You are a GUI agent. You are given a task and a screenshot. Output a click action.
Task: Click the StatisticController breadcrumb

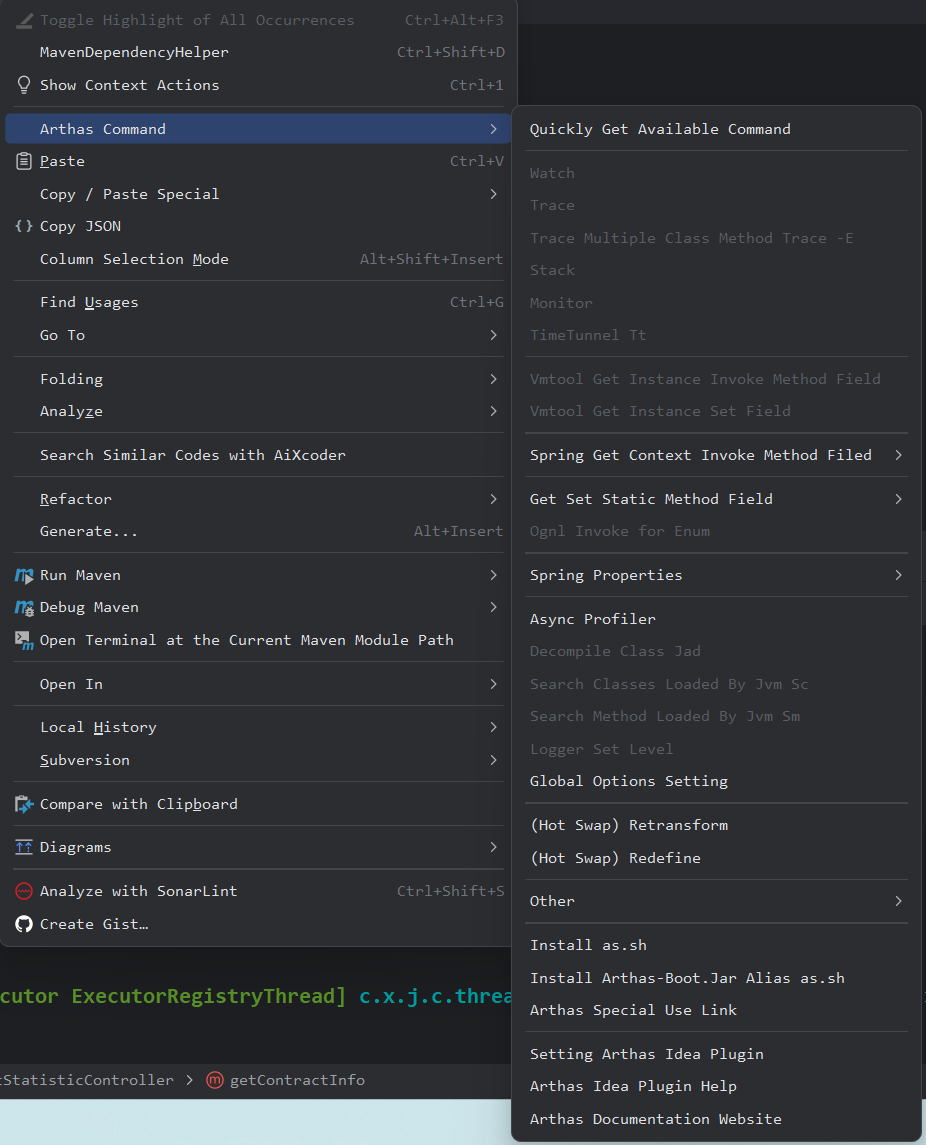[x=87, y=1080]
